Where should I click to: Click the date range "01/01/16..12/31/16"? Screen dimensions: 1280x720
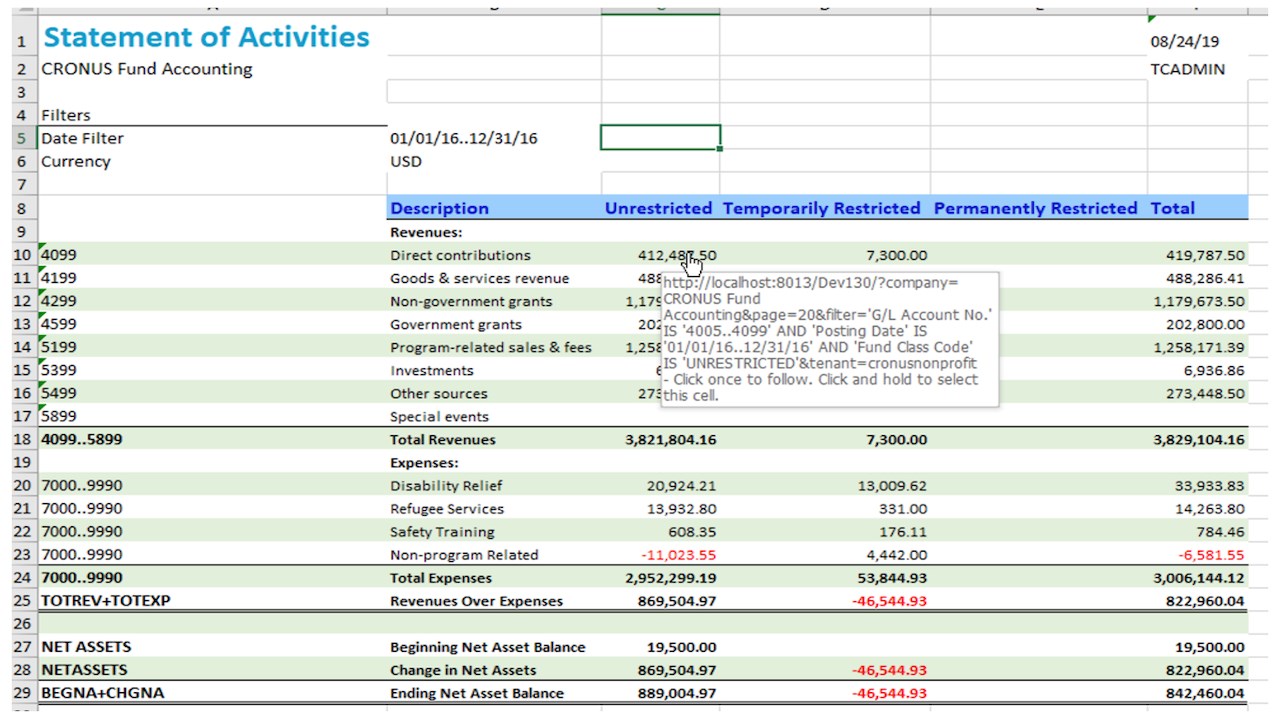[464, 138]
